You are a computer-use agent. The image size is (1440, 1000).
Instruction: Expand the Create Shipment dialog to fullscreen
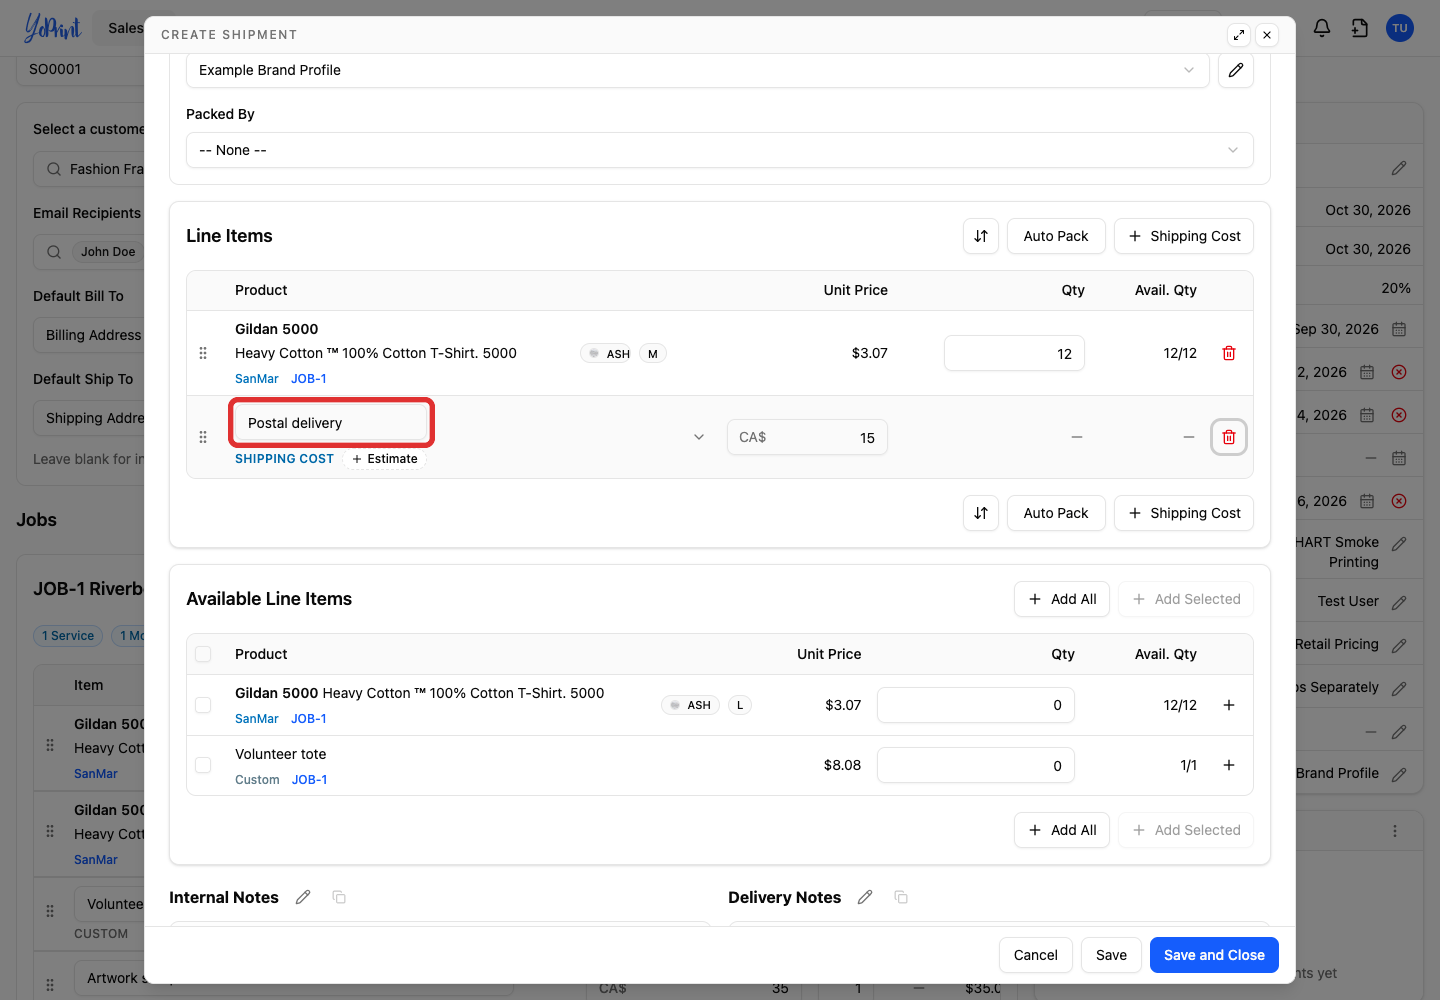[x=1239, y=35]
